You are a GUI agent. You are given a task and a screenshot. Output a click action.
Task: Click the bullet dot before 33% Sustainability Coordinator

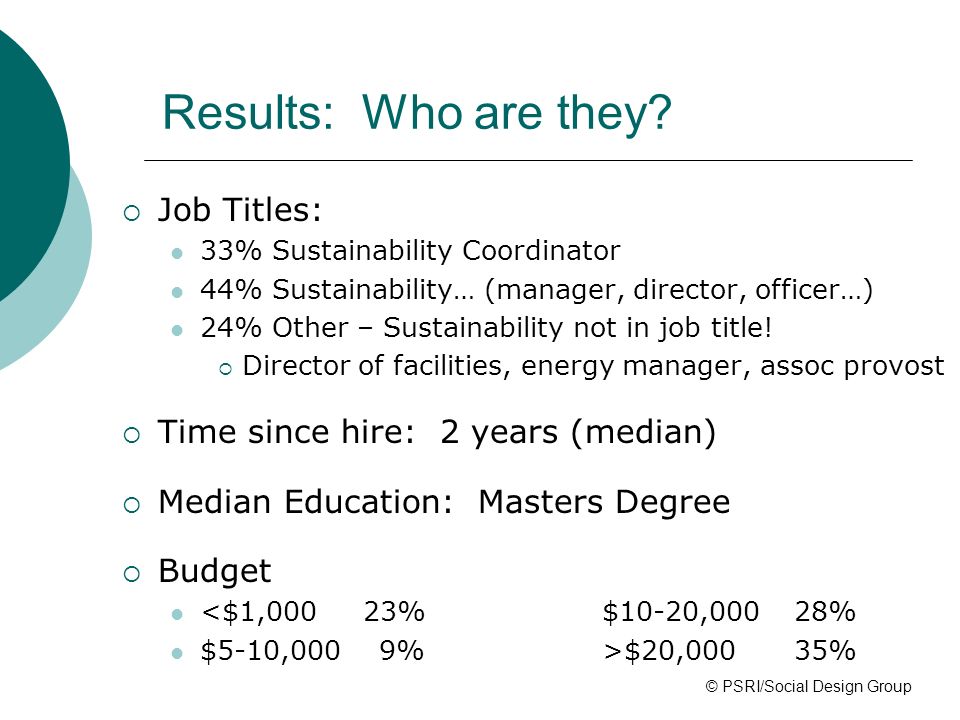coord(177,253)
